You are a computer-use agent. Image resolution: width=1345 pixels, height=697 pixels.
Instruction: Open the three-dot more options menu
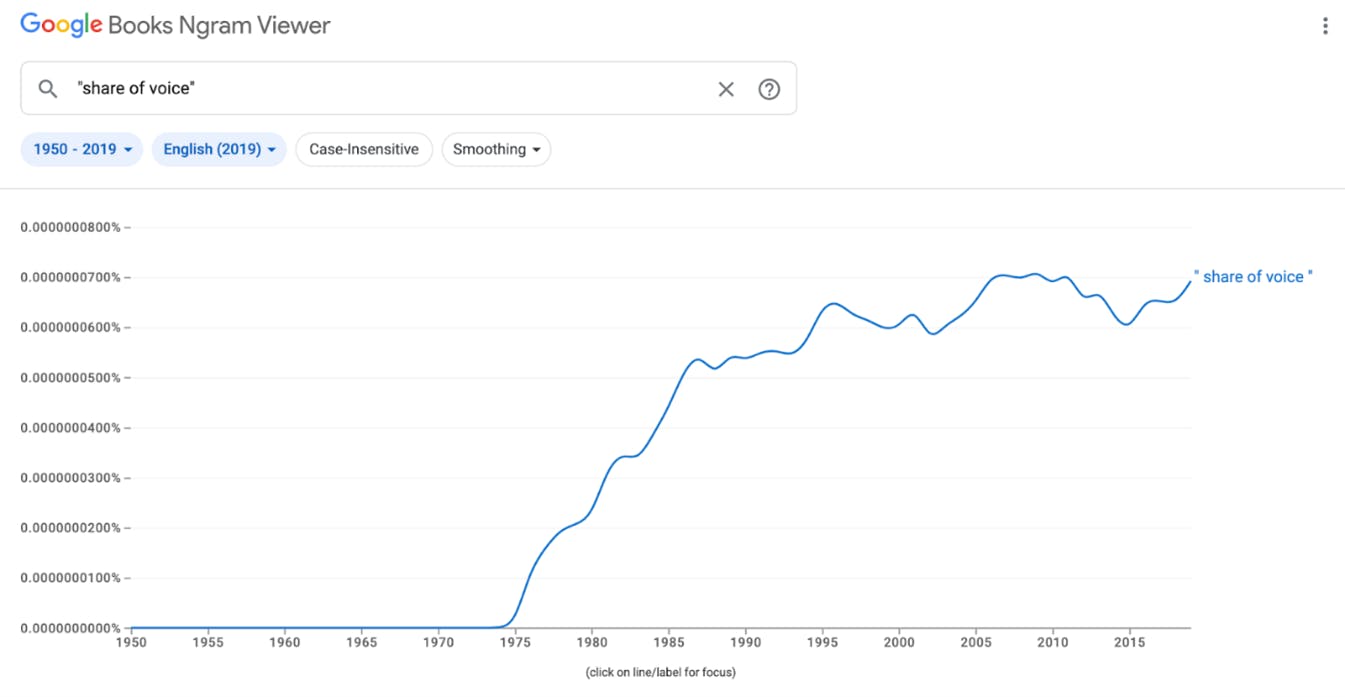pos(1325,26)
